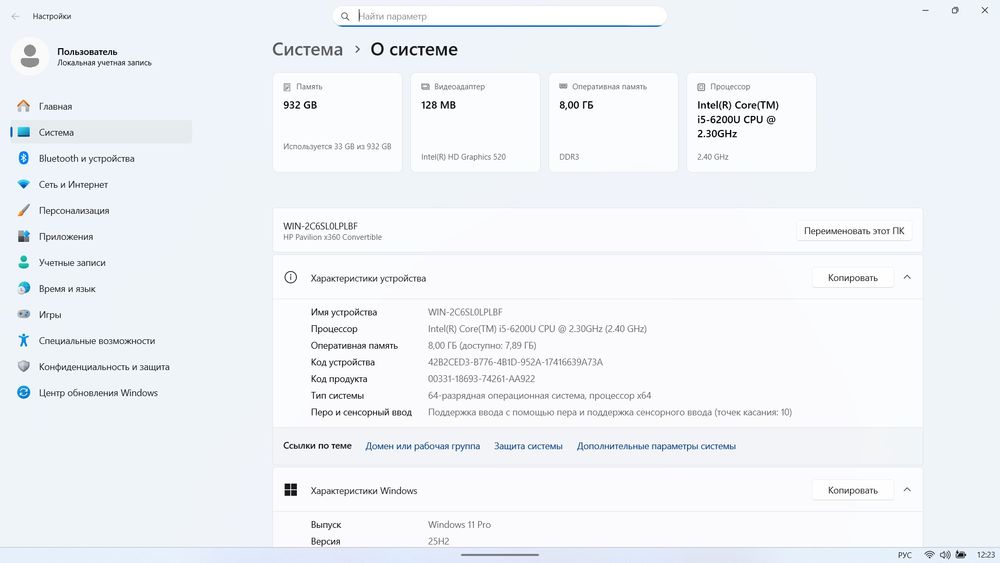
Task: Open the Память 932 GB card
Action: click(337, 122)
